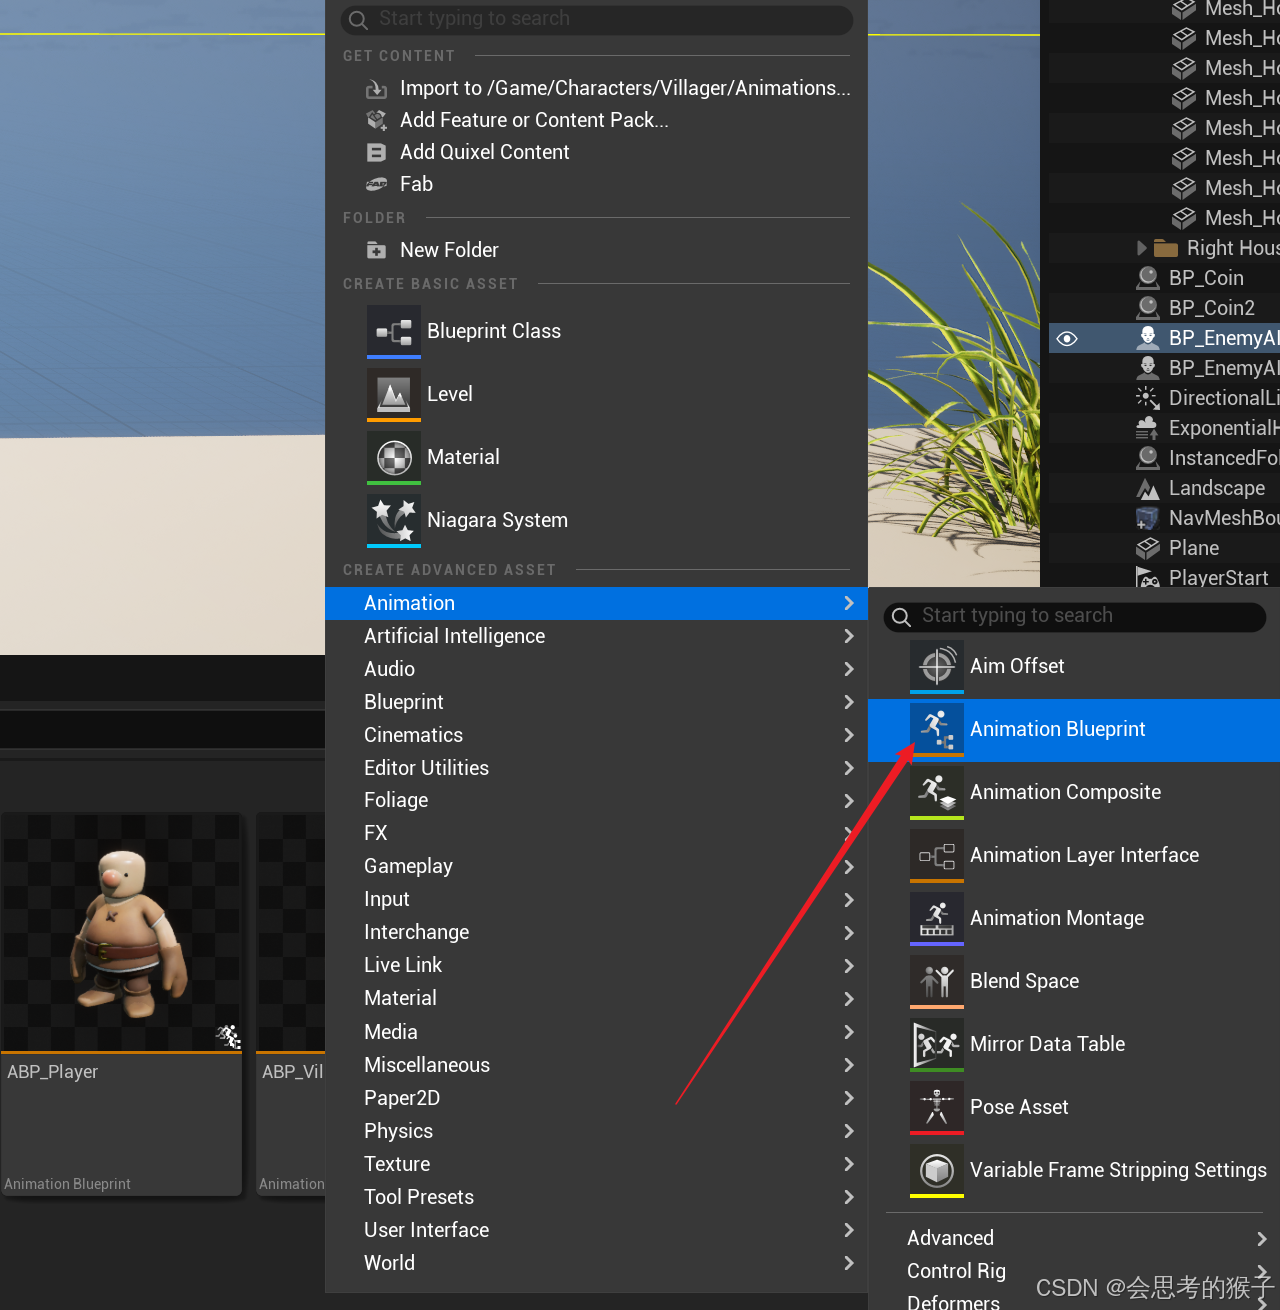Image resolution: width=1280 pixels, height=1310 pixels.
Task: Create a New Folder
Action: (596, 250)
